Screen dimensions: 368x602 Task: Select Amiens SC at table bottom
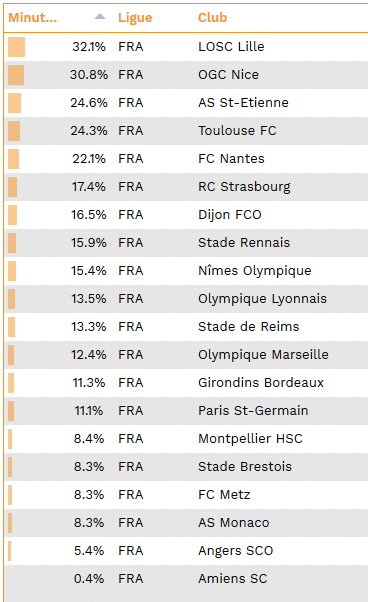pyautogui.click(x=233, y=579)
